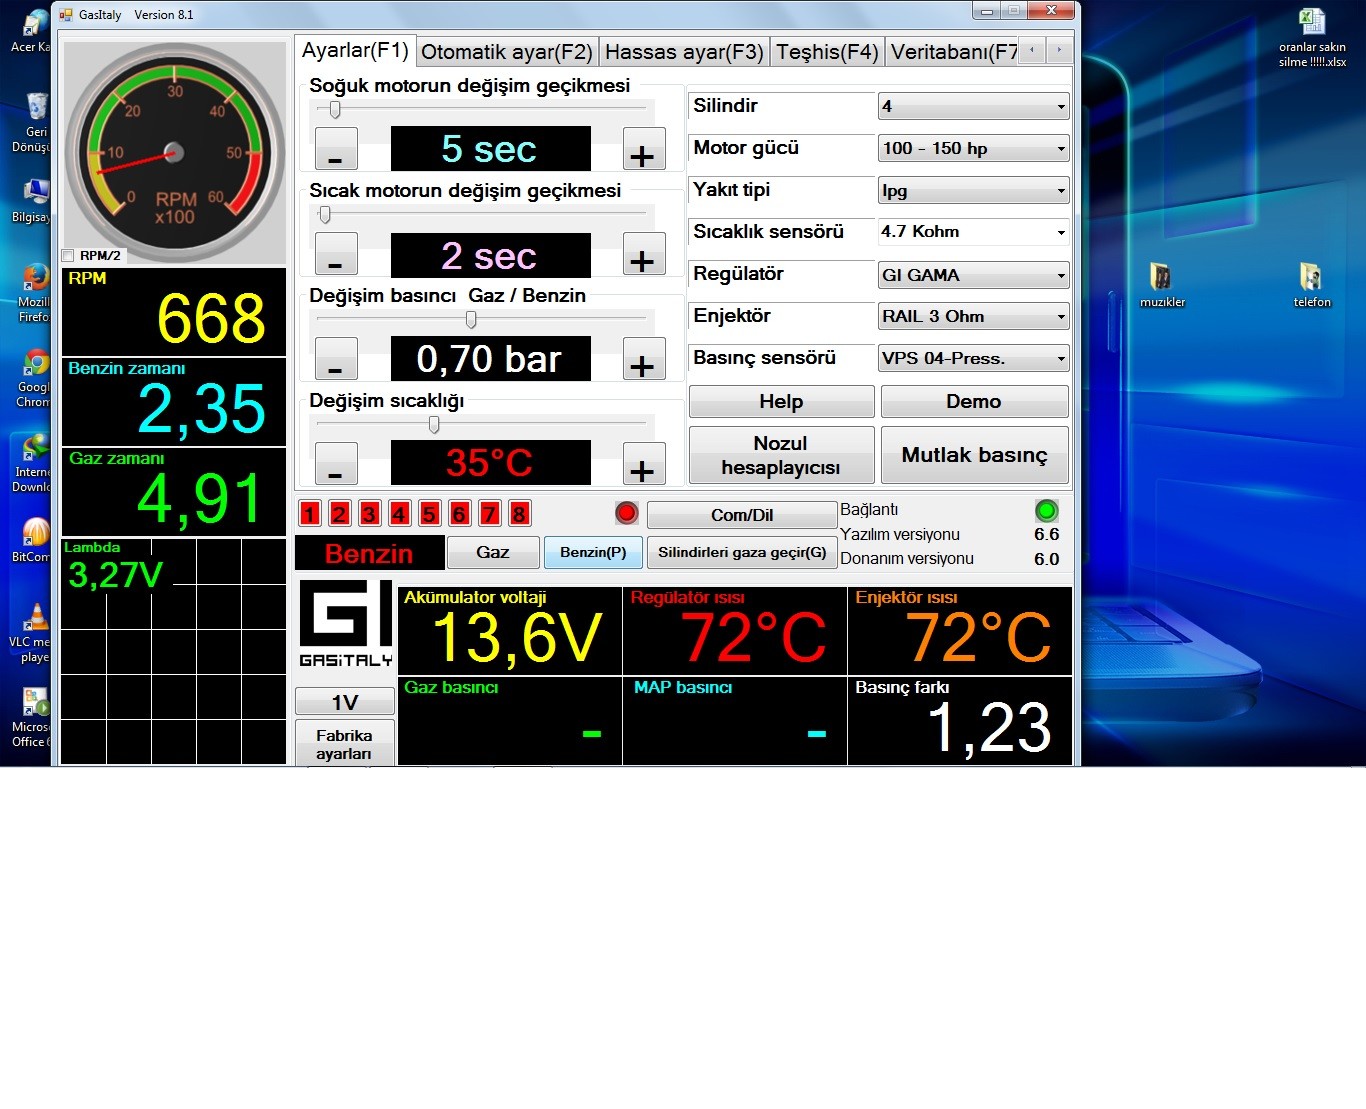Click the Nozul hesaplayıcısı button
The image size is (1366, 1109).
pyautogui.click(x=781, y=455)
